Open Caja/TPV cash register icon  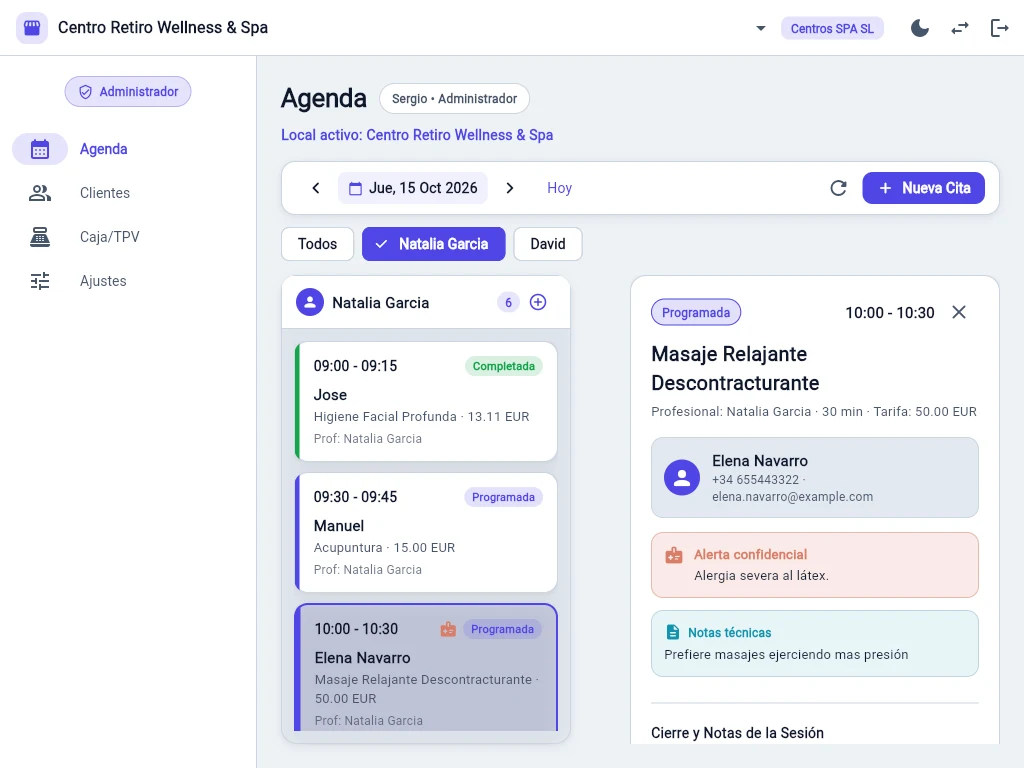pyautogui.click(x=40, y=236)
